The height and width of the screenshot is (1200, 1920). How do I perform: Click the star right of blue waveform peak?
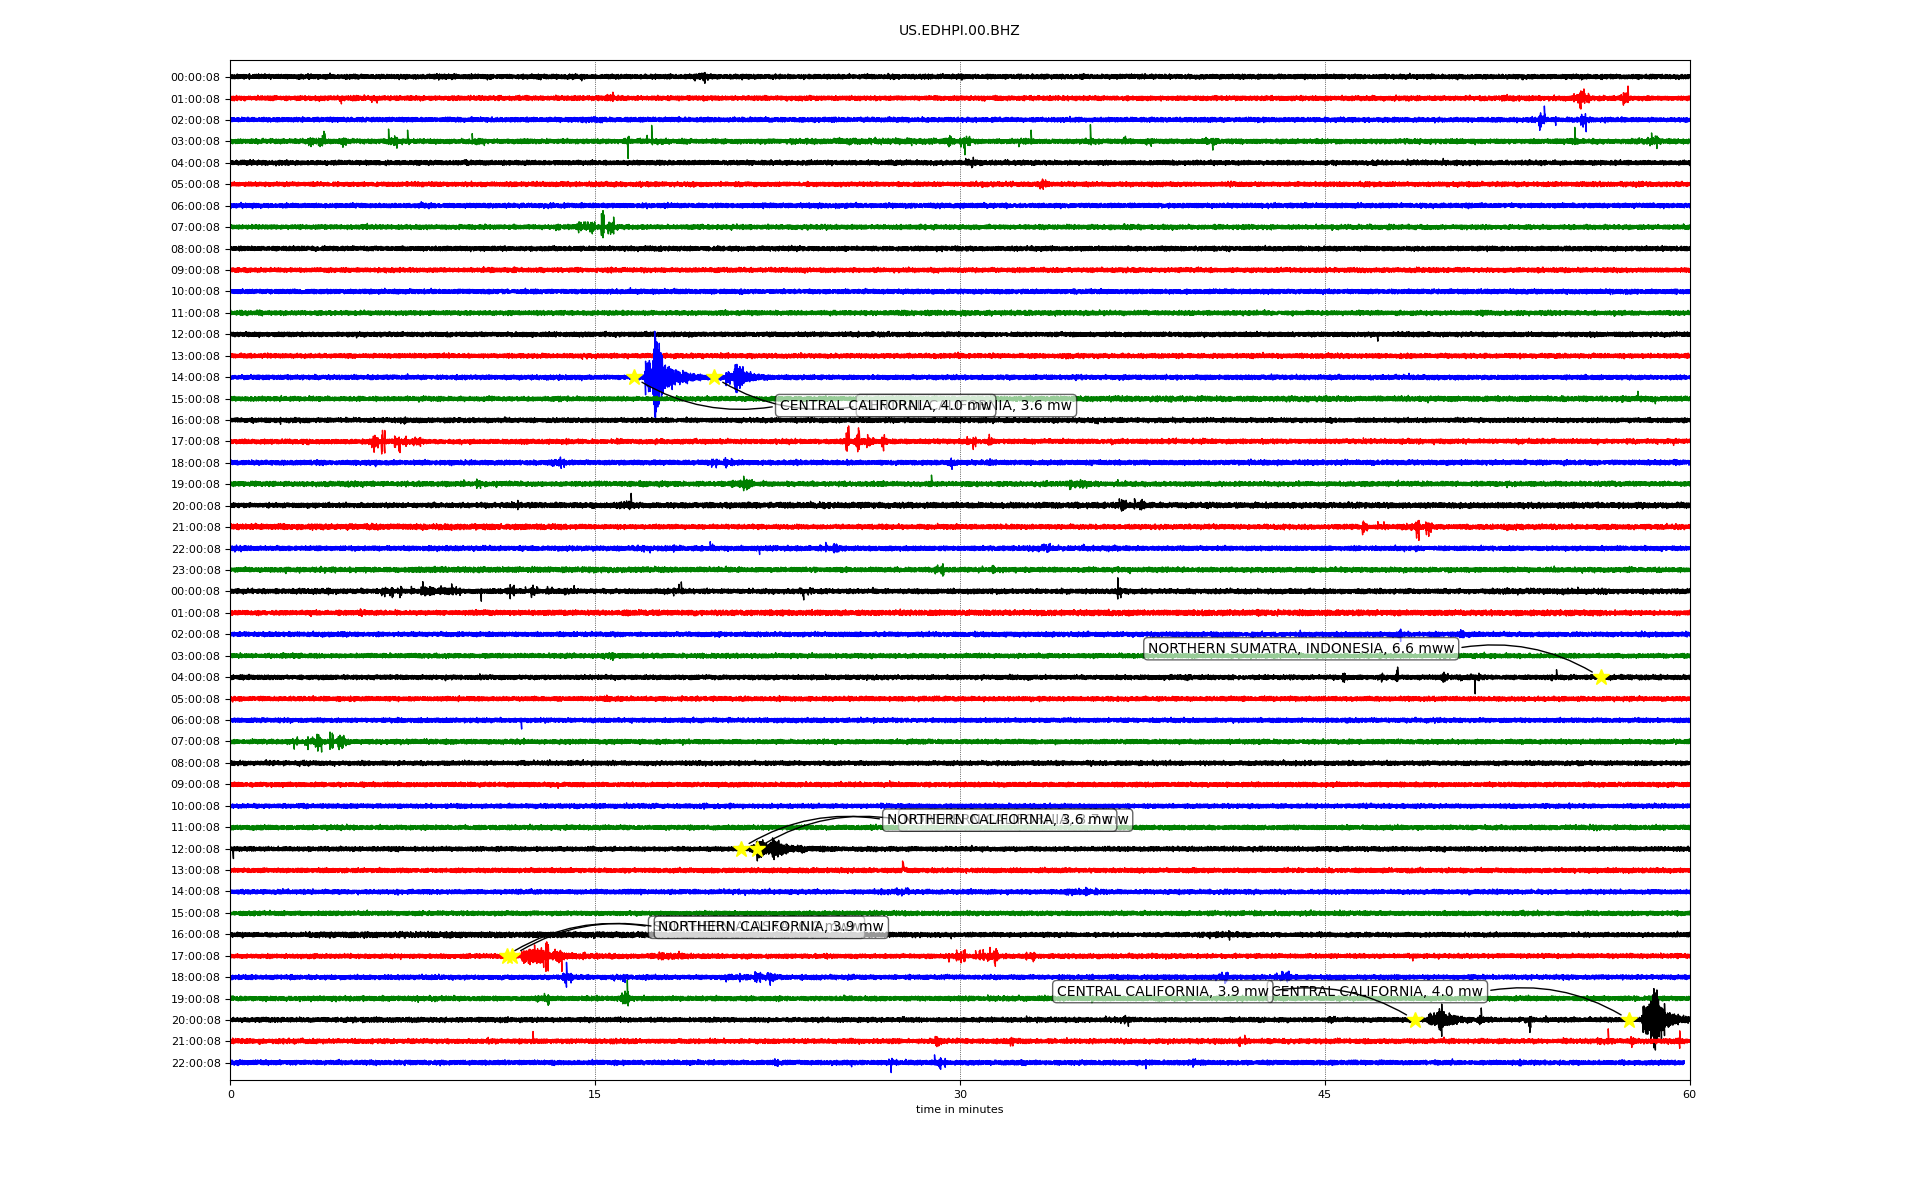[714, 377]
